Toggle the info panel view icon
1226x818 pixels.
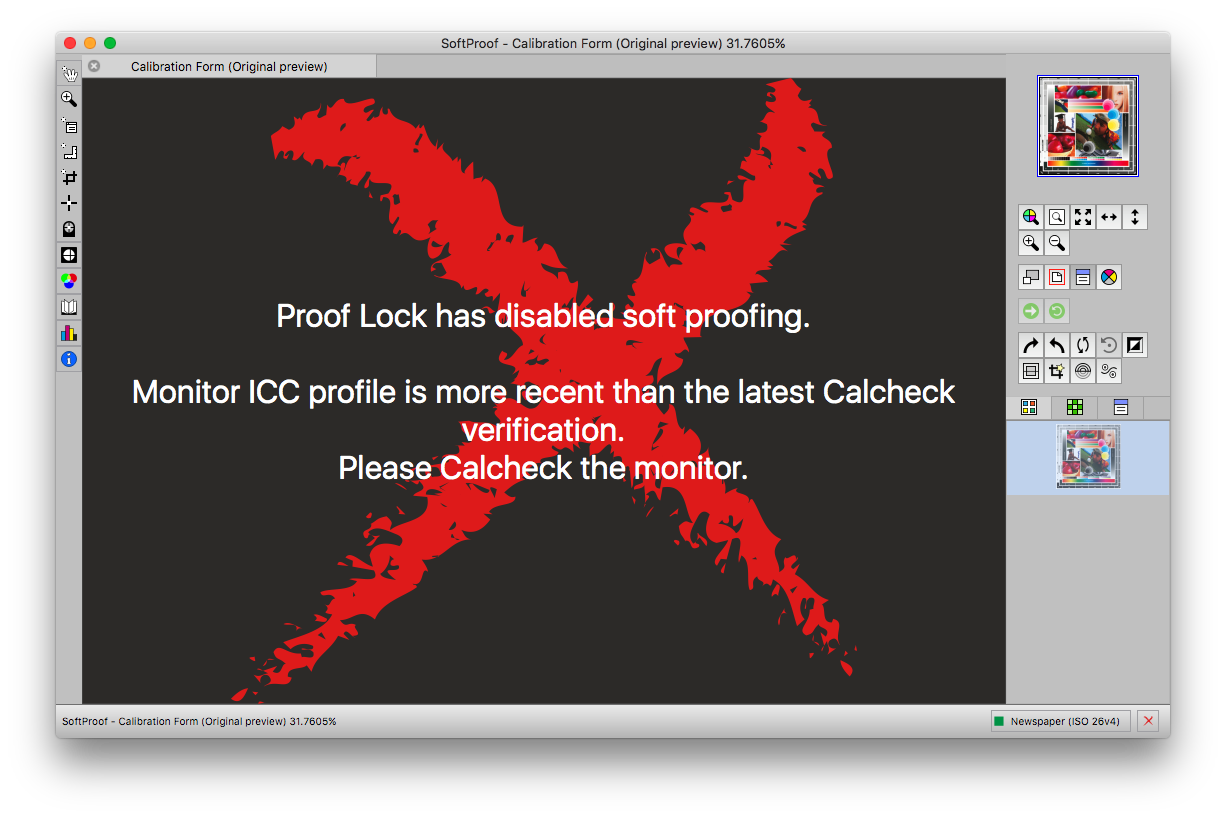(1083, 278)
